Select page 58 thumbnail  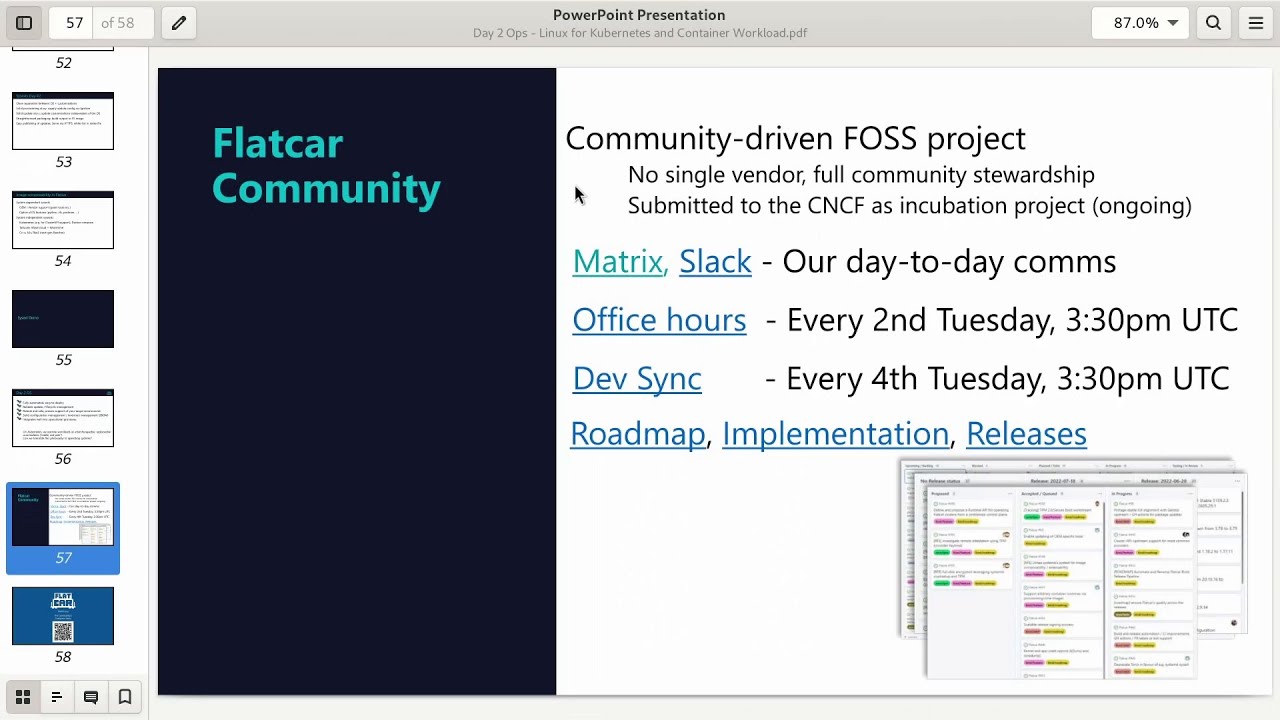[x=63, y=616]
